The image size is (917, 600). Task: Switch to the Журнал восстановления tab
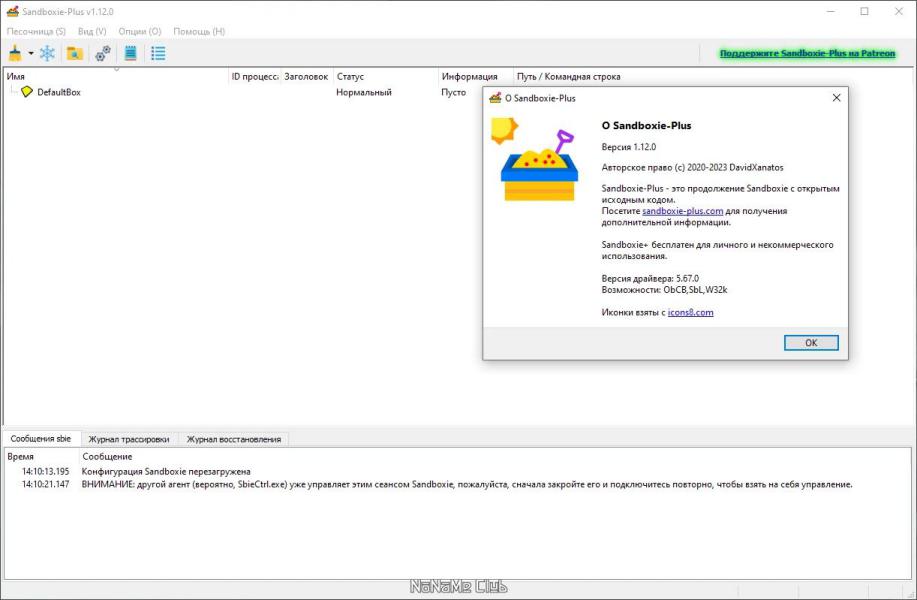(x=233, y=439)
